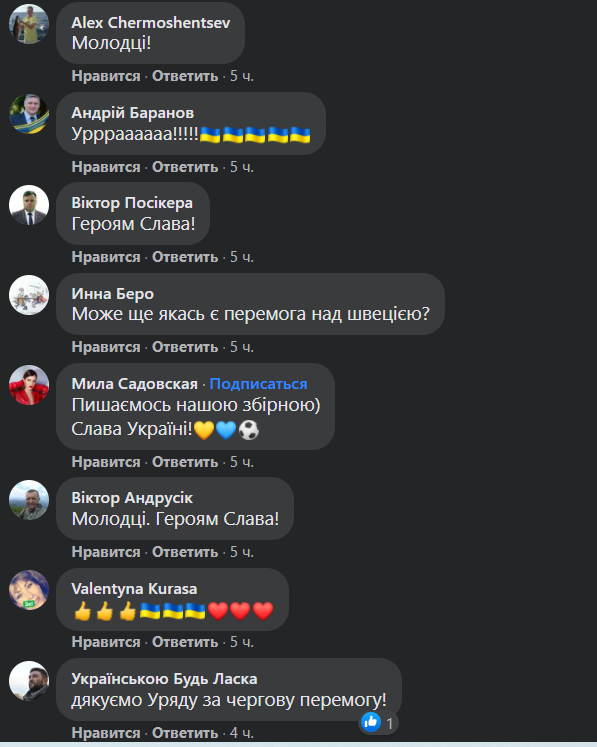Like Alex Chermoshentsev's comment with Нравится

click(106, 76)
